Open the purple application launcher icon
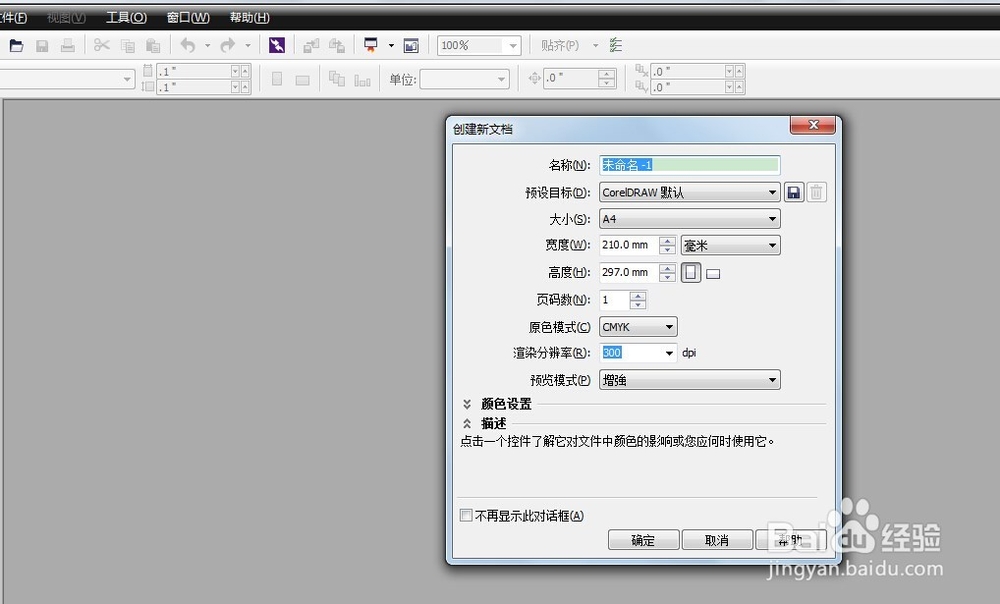The height and width of the screenshot is (604, 1000). click(x=277, y=45)
